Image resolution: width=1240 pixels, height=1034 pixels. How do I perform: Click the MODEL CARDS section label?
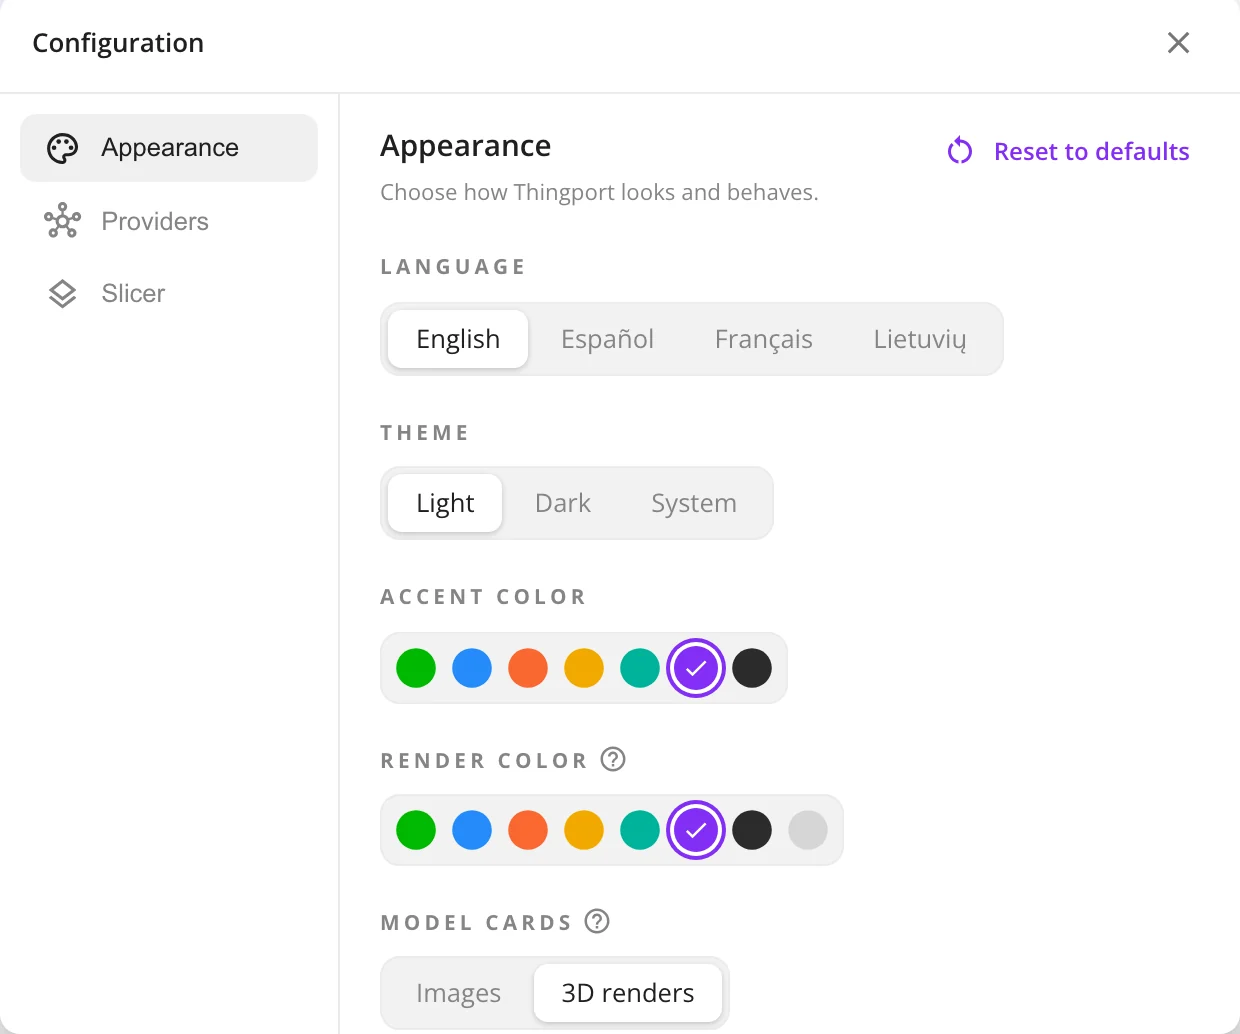[x=476, y=923]
